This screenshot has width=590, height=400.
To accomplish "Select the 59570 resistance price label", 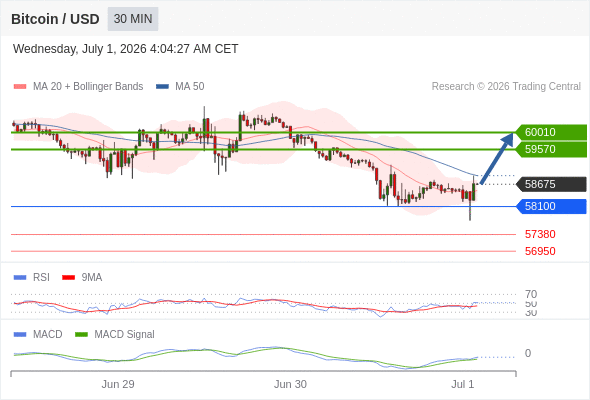I will [x=552, y=149].
